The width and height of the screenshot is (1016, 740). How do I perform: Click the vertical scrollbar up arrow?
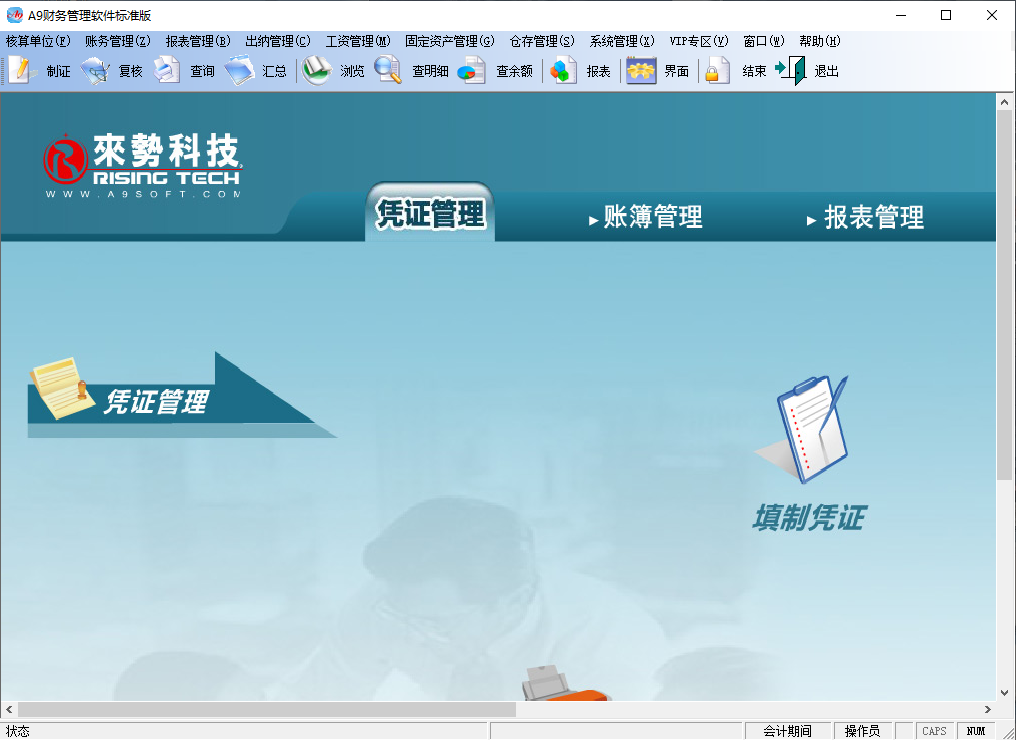coord(1004,102)
